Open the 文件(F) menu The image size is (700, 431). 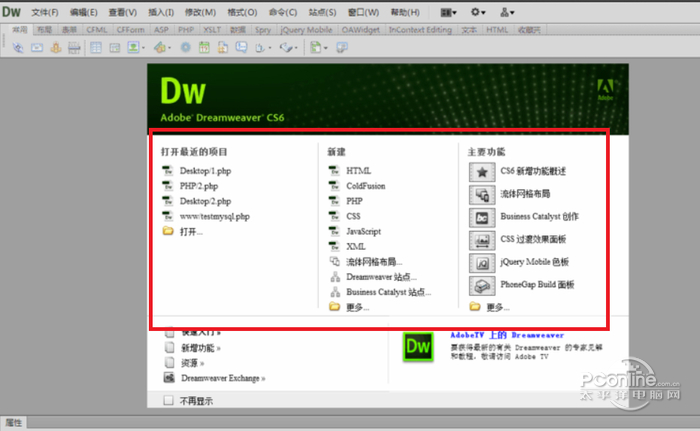pyautogui.click(x=45, y=13)
